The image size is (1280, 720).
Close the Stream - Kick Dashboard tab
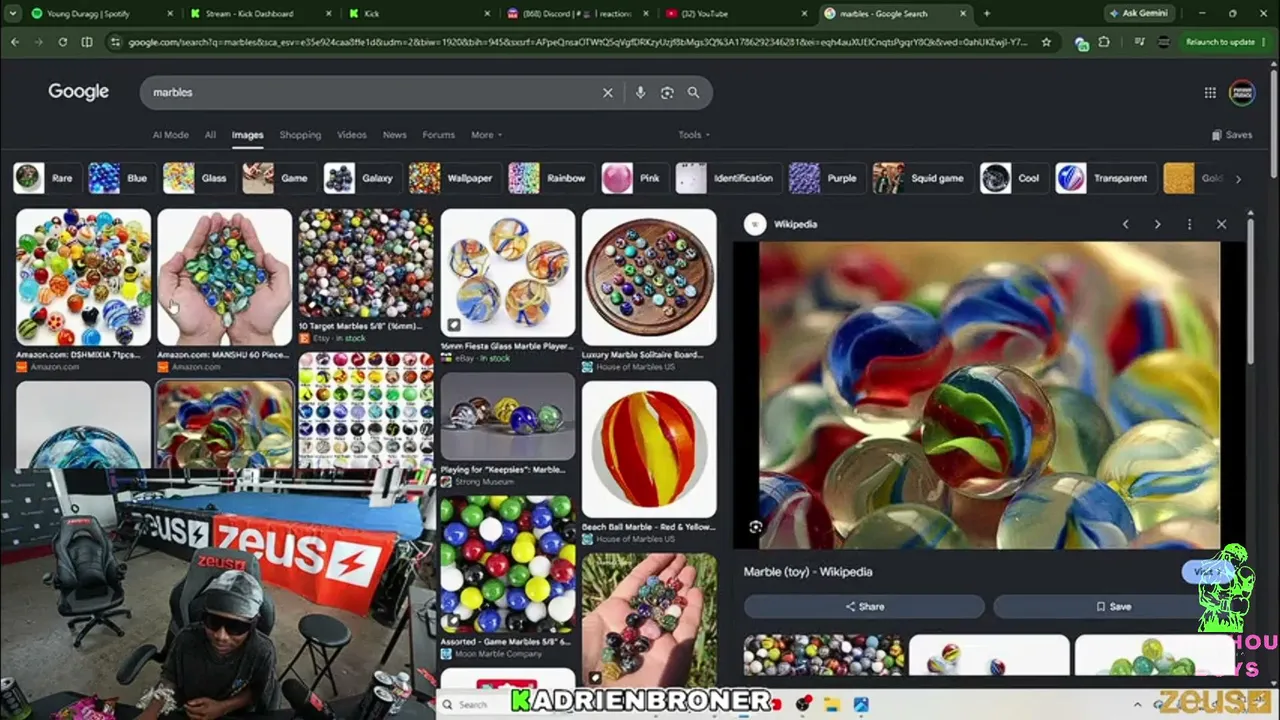coord(328,14)
